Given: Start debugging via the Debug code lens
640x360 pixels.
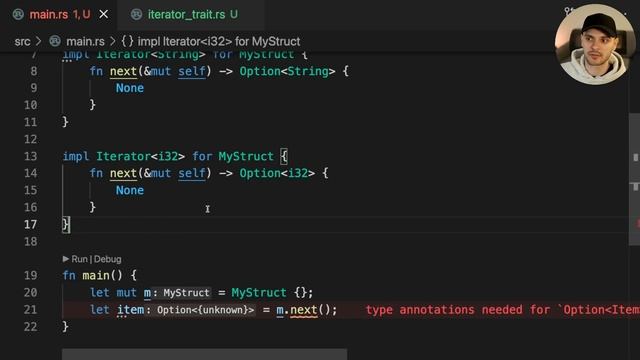Looking at the screenshot, I should 108,259.
